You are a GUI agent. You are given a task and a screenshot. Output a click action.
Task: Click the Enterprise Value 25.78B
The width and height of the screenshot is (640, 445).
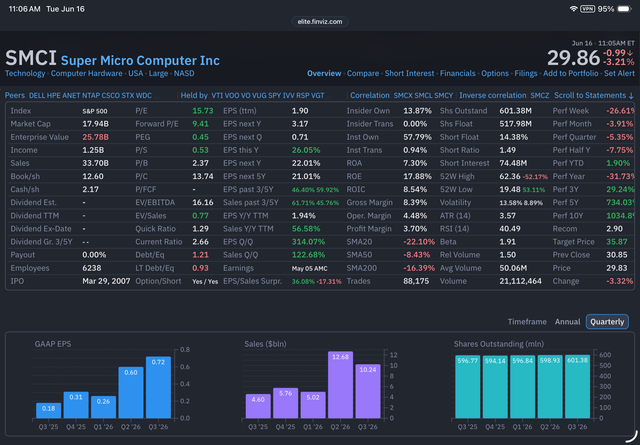tap(96, 137)
